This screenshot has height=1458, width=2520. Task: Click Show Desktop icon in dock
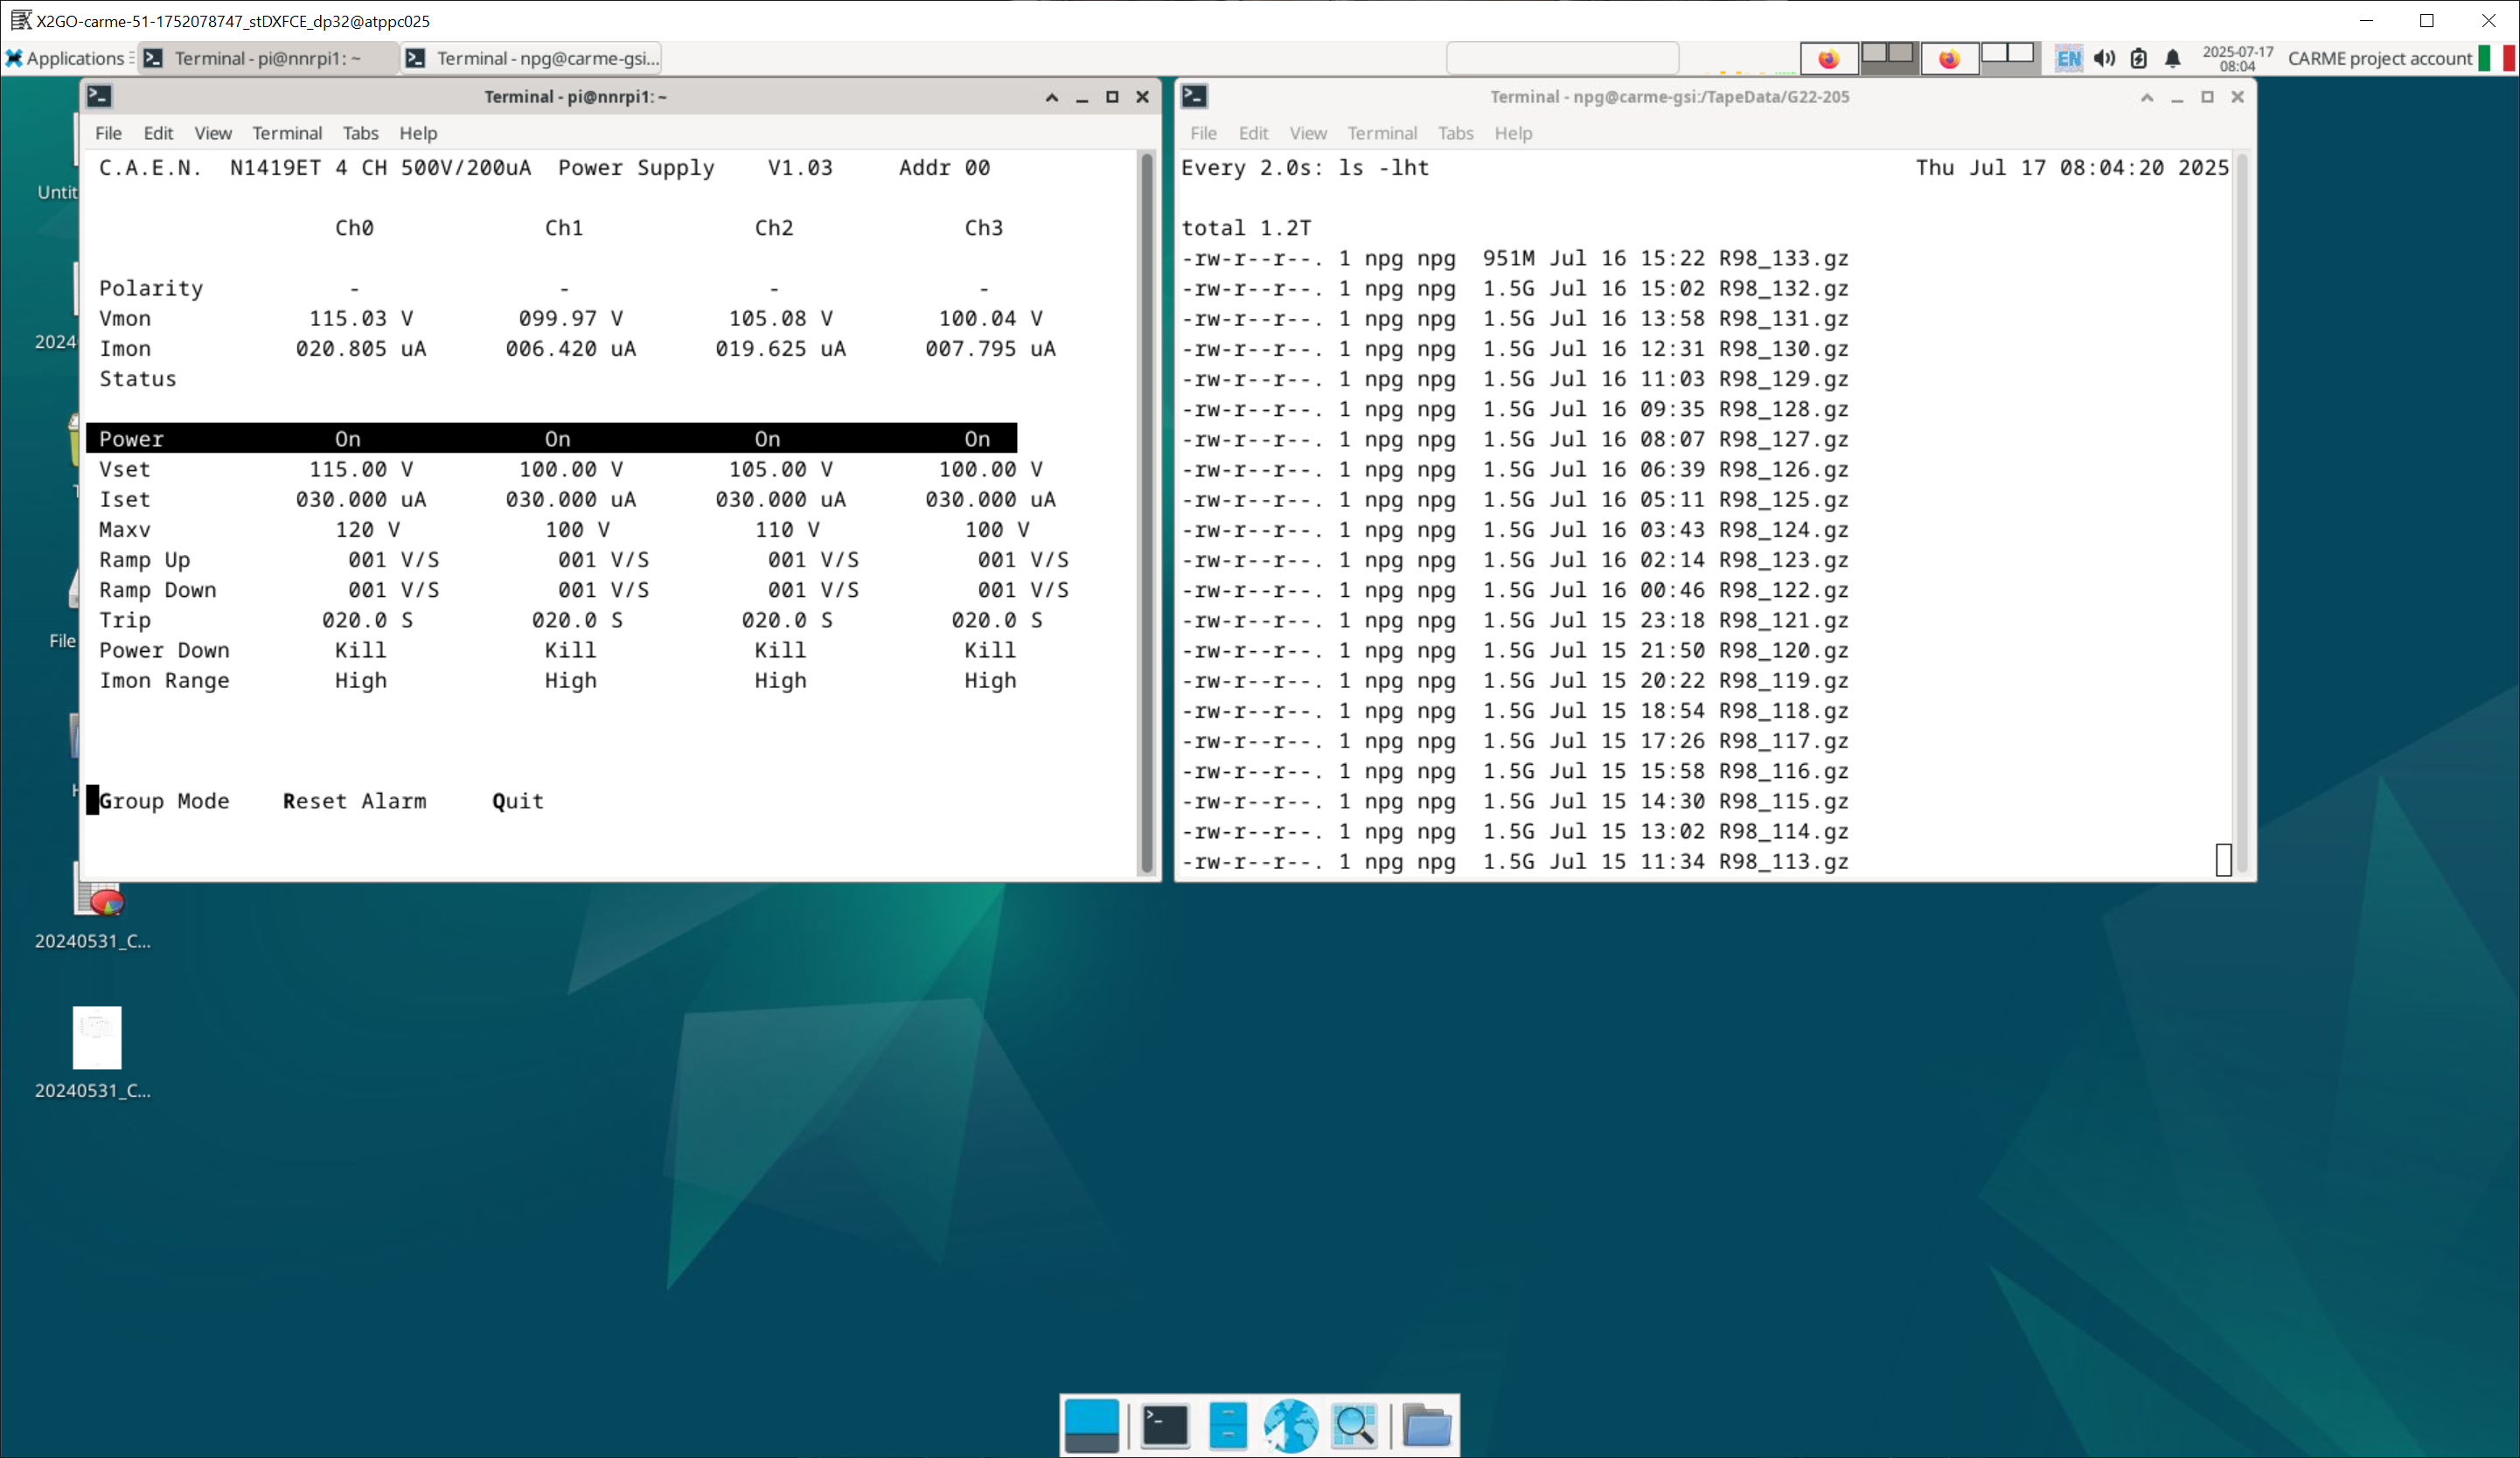point(1091,1425)
